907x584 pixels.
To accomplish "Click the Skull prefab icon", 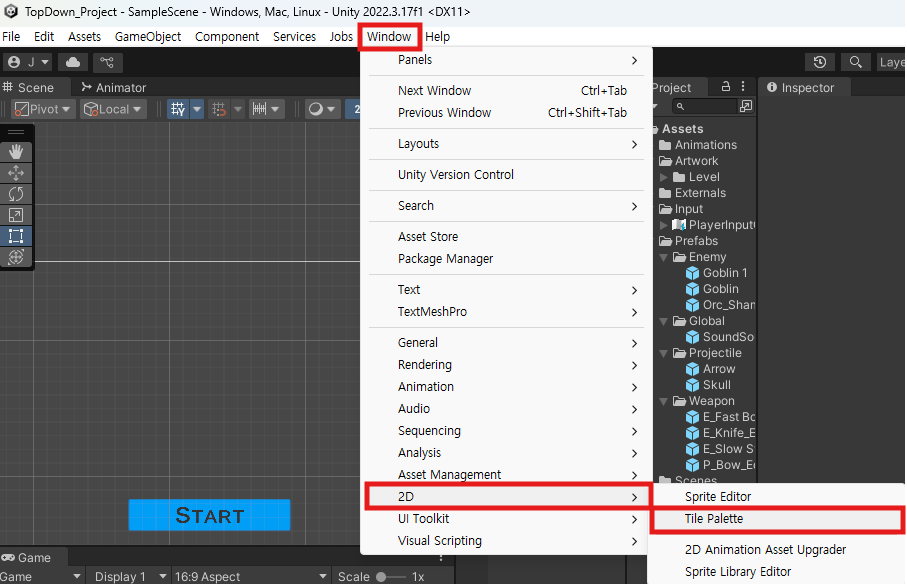I will [x=692, y=385].
